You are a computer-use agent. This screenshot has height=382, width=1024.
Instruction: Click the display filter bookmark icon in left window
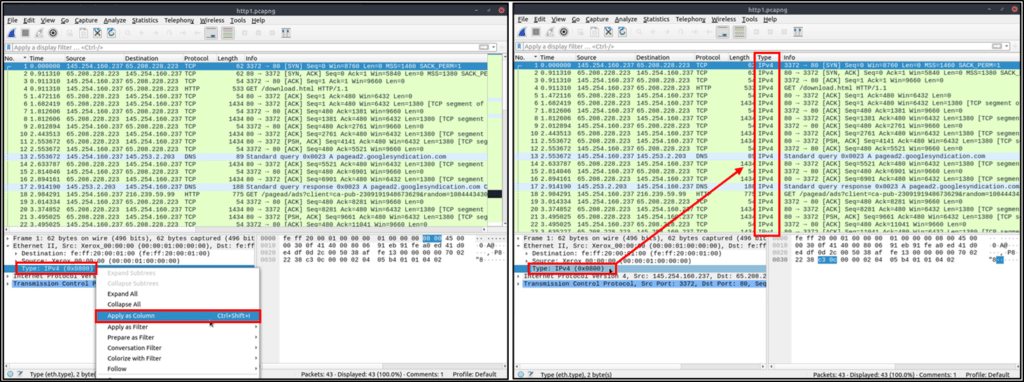click(x=8, y=48)
